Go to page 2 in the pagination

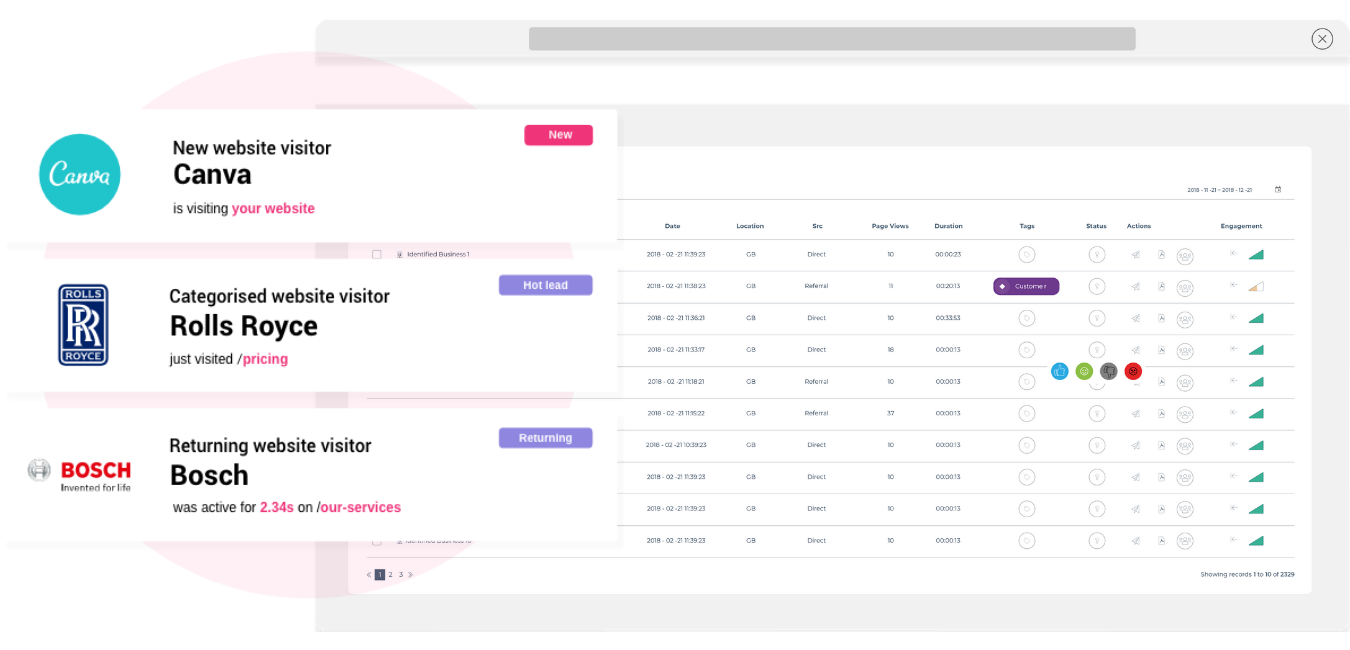tap(391, 575)
